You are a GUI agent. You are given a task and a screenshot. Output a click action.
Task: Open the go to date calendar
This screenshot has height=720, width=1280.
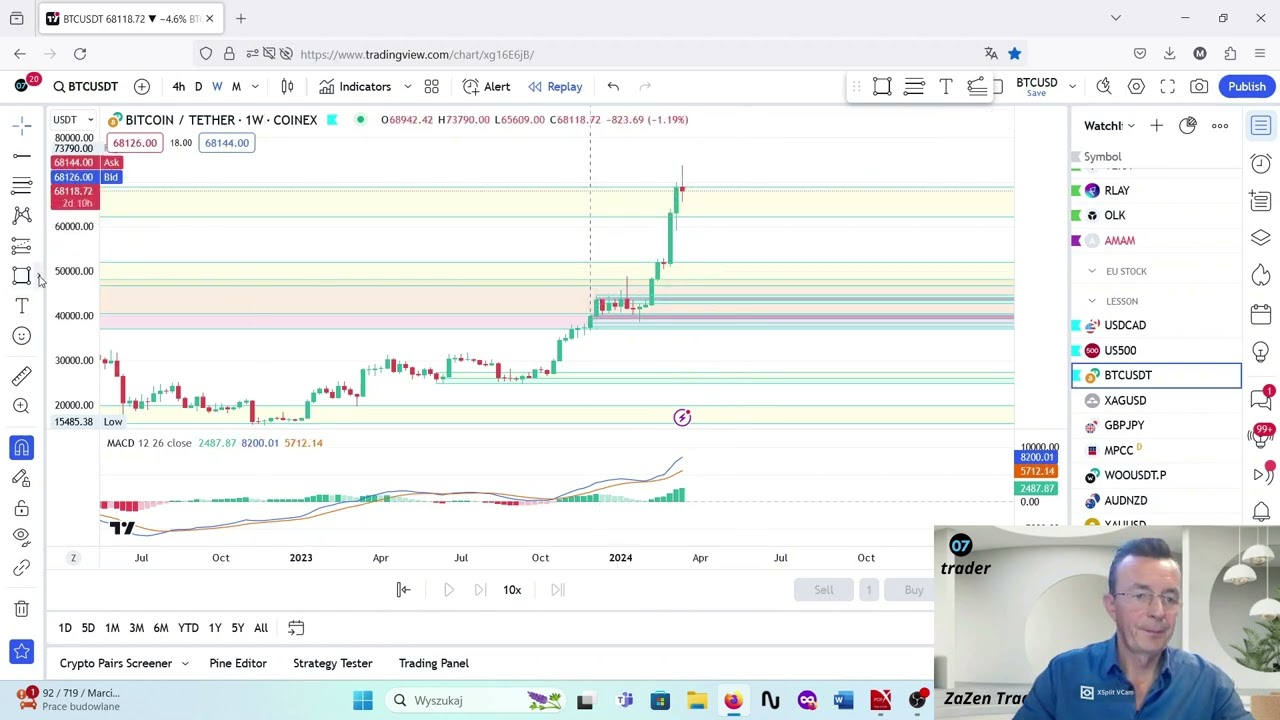point(296,628)
